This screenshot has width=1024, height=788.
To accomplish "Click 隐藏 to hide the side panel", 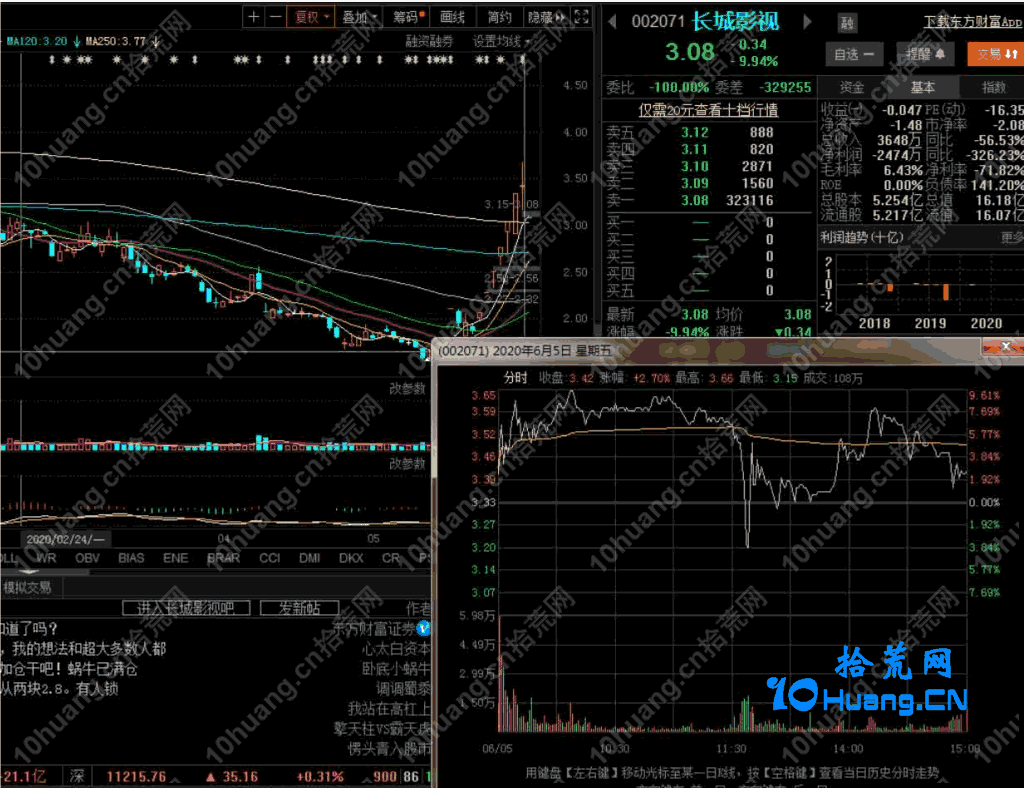I will (x=546, y=18).
